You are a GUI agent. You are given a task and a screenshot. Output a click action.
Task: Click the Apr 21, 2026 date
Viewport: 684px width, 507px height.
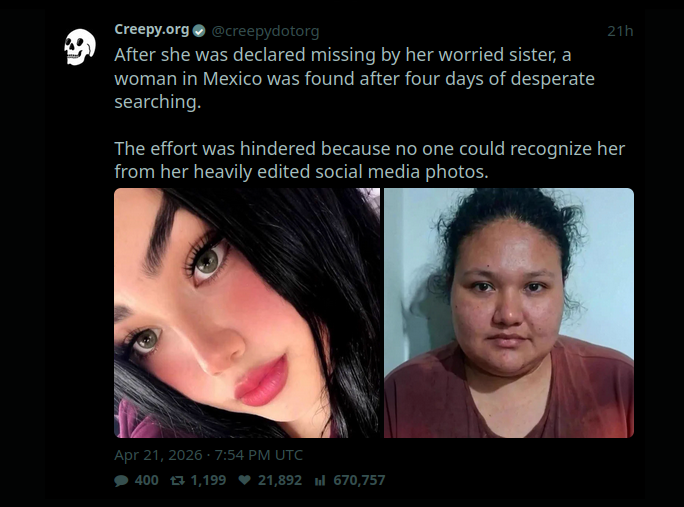pos(158,455)
